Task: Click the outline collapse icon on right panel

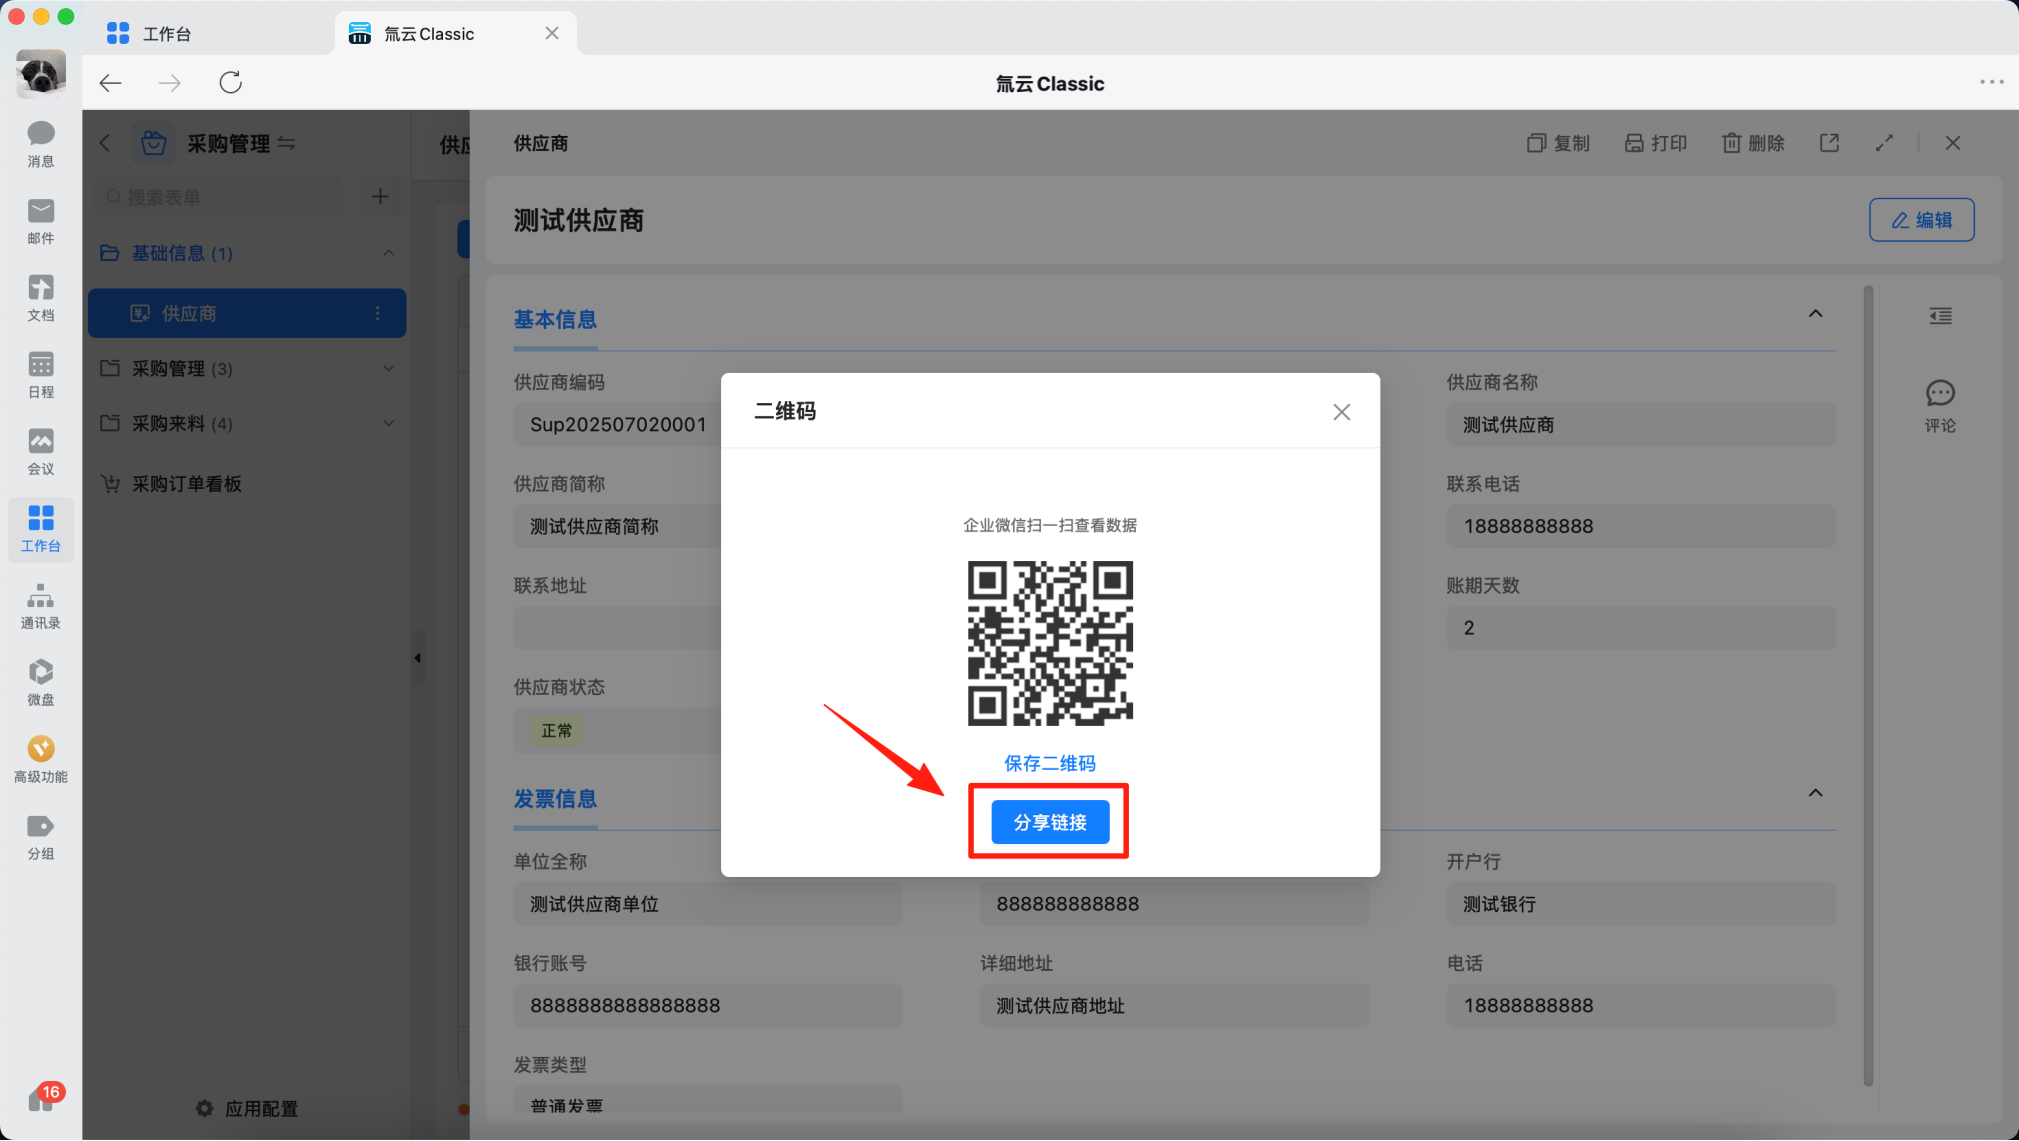Action: click(x=1940, y=316)
